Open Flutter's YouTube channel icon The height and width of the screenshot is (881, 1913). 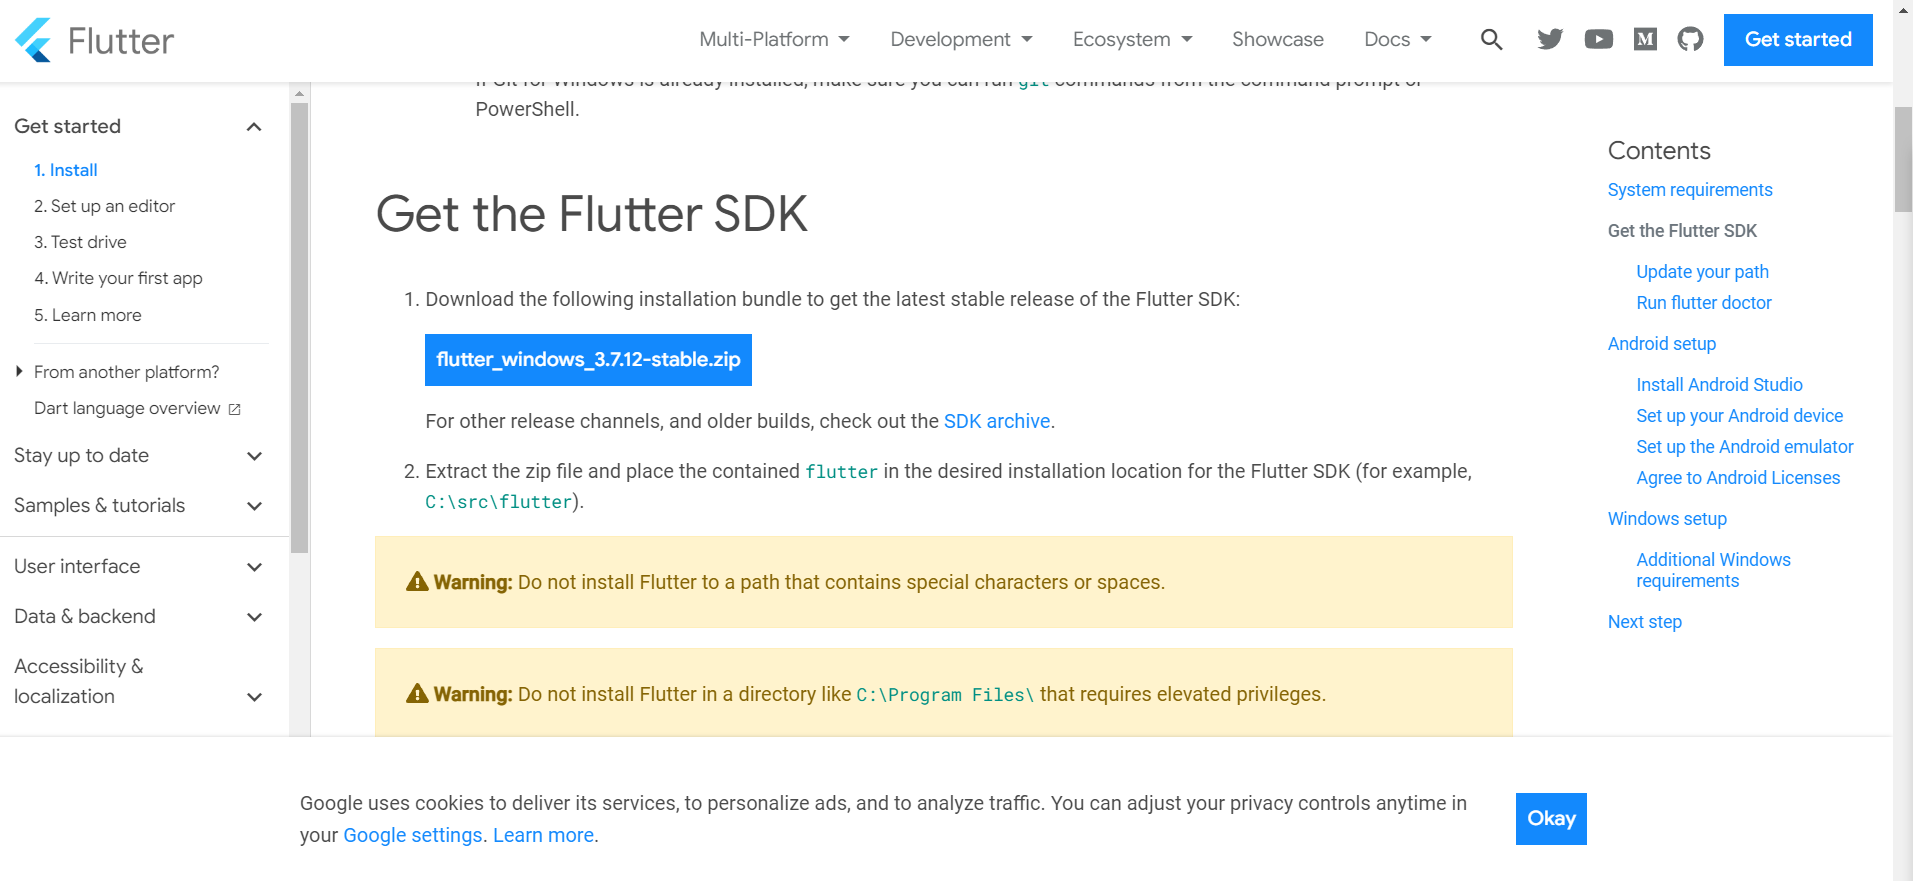1598,39
